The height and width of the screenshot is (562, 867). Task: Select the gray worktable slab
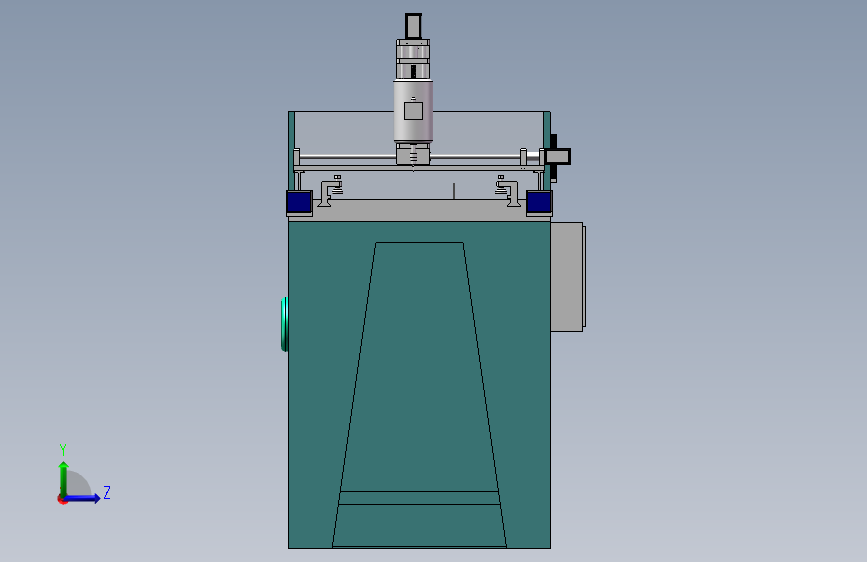pyautogui.click(x=419, y=210)
